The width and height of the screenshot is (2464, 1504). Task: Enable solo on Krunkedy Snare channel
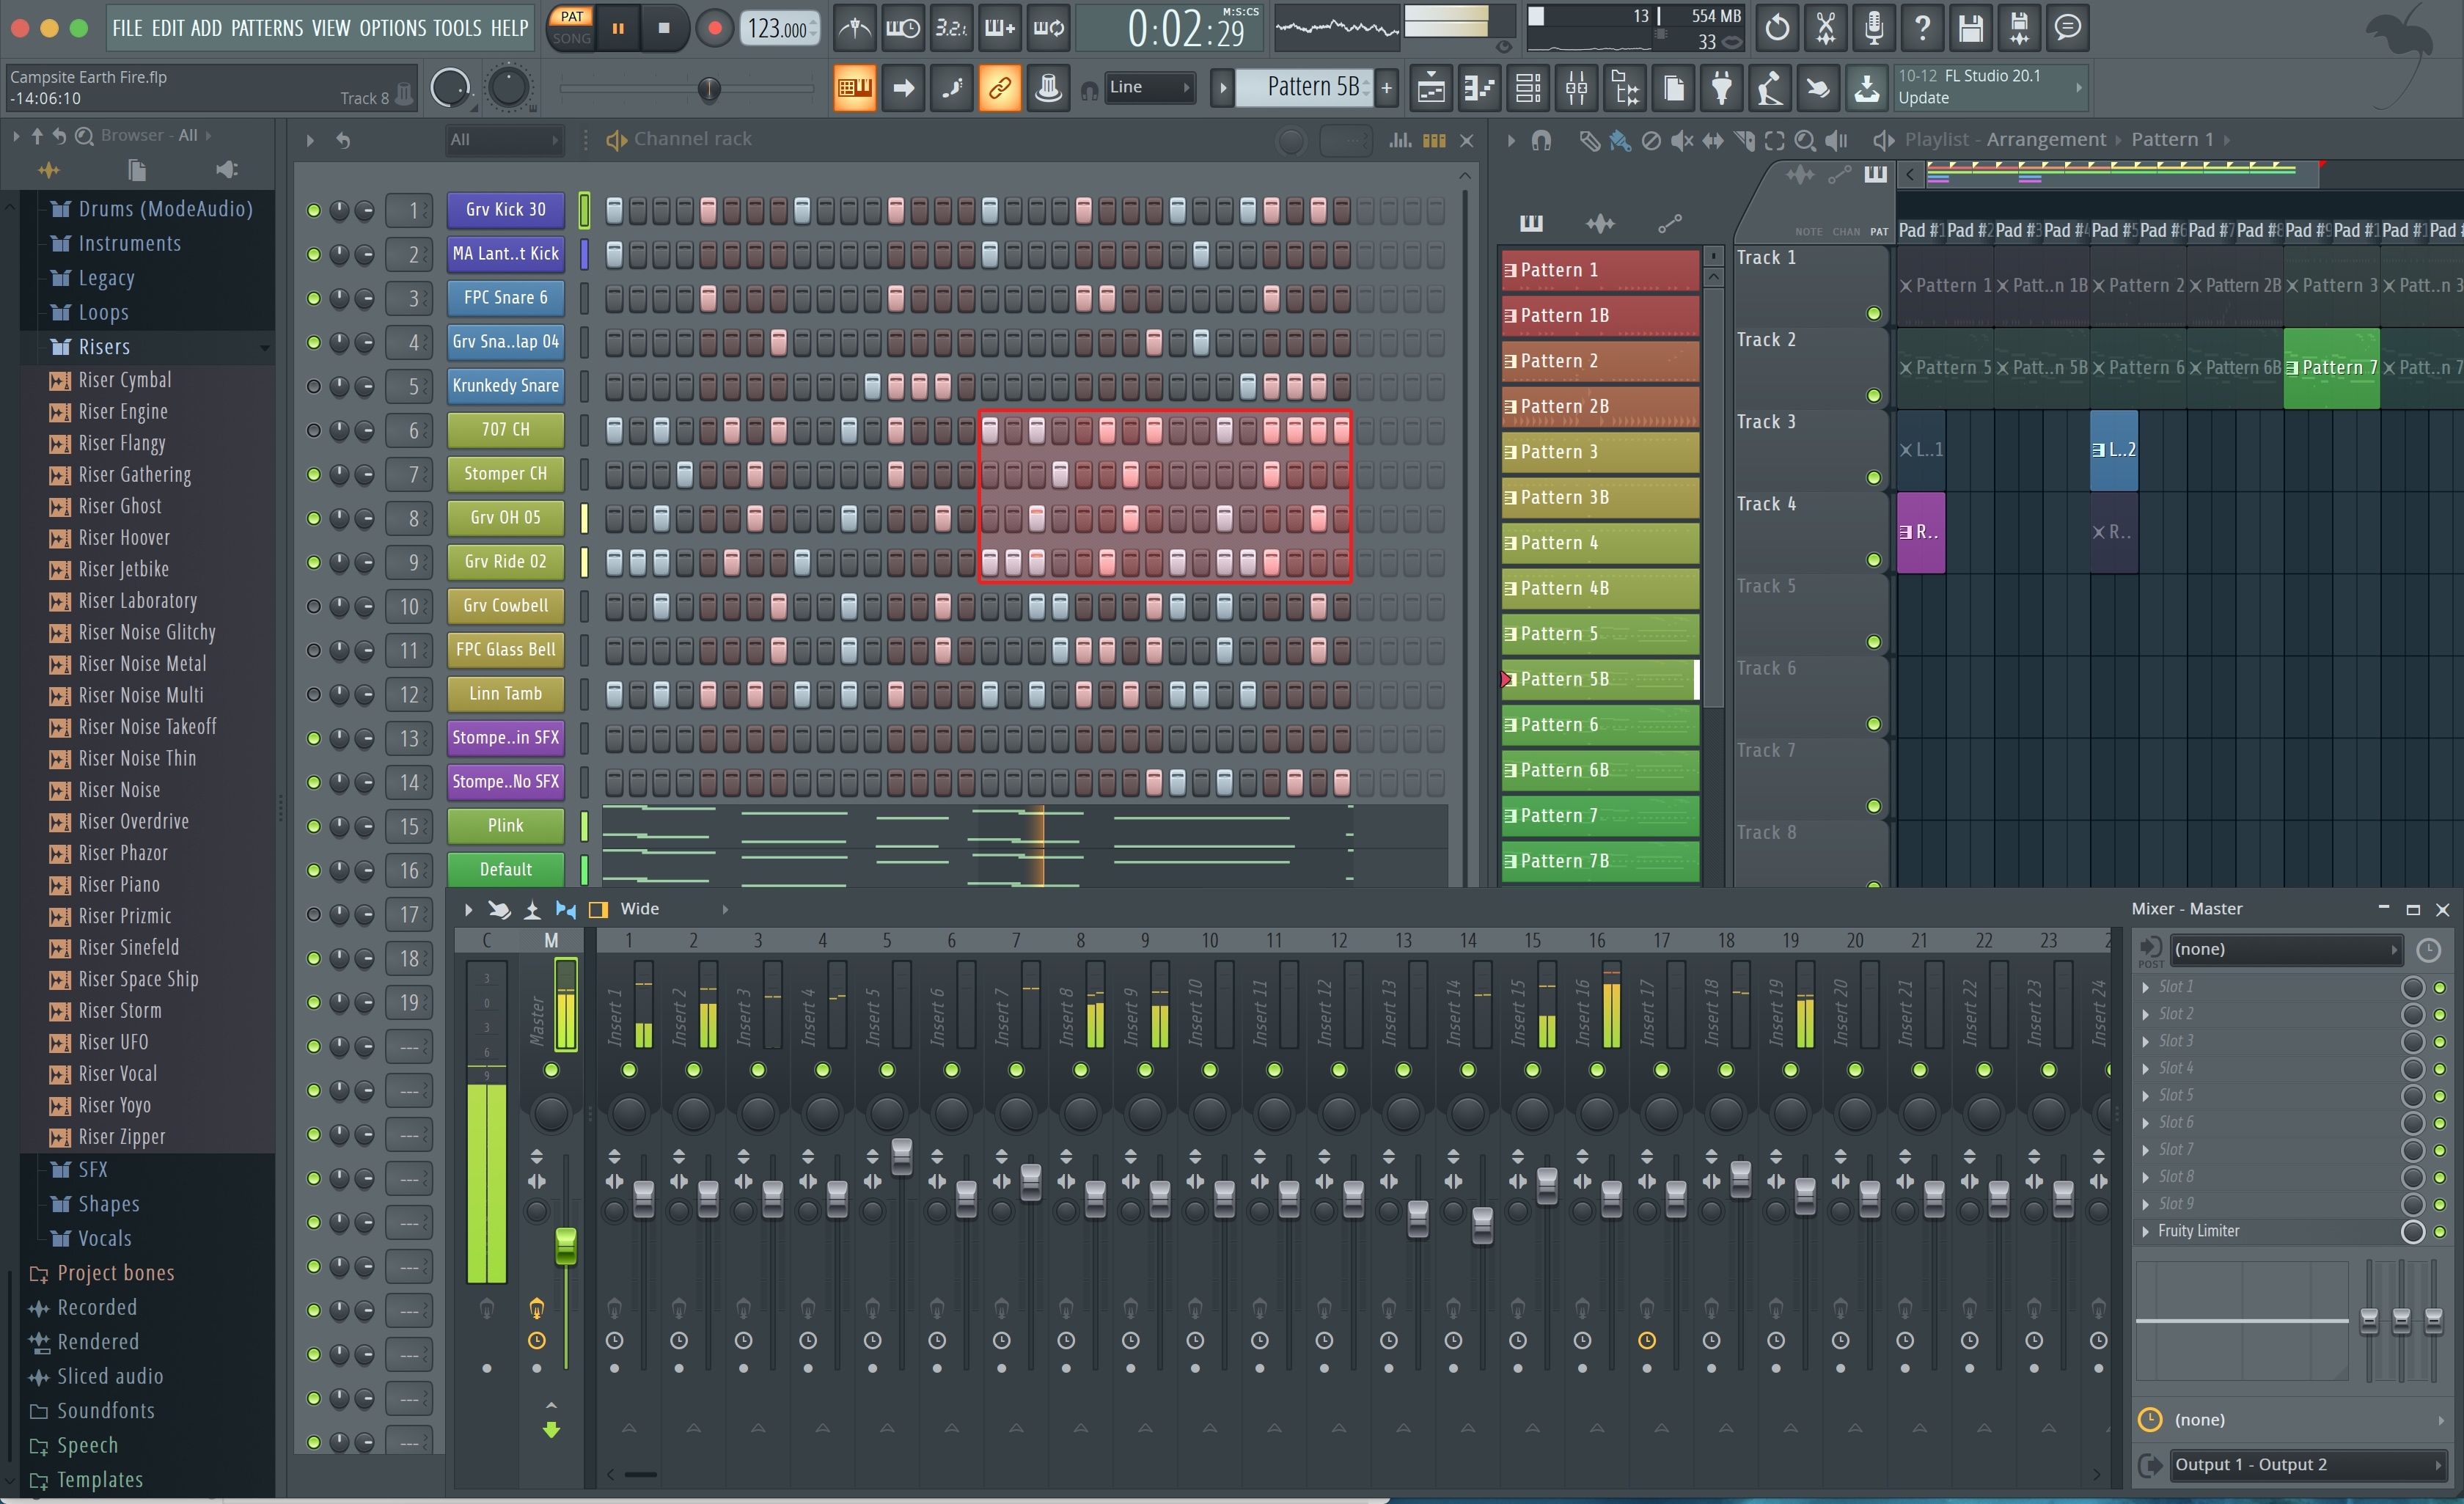tap(318, 385)
